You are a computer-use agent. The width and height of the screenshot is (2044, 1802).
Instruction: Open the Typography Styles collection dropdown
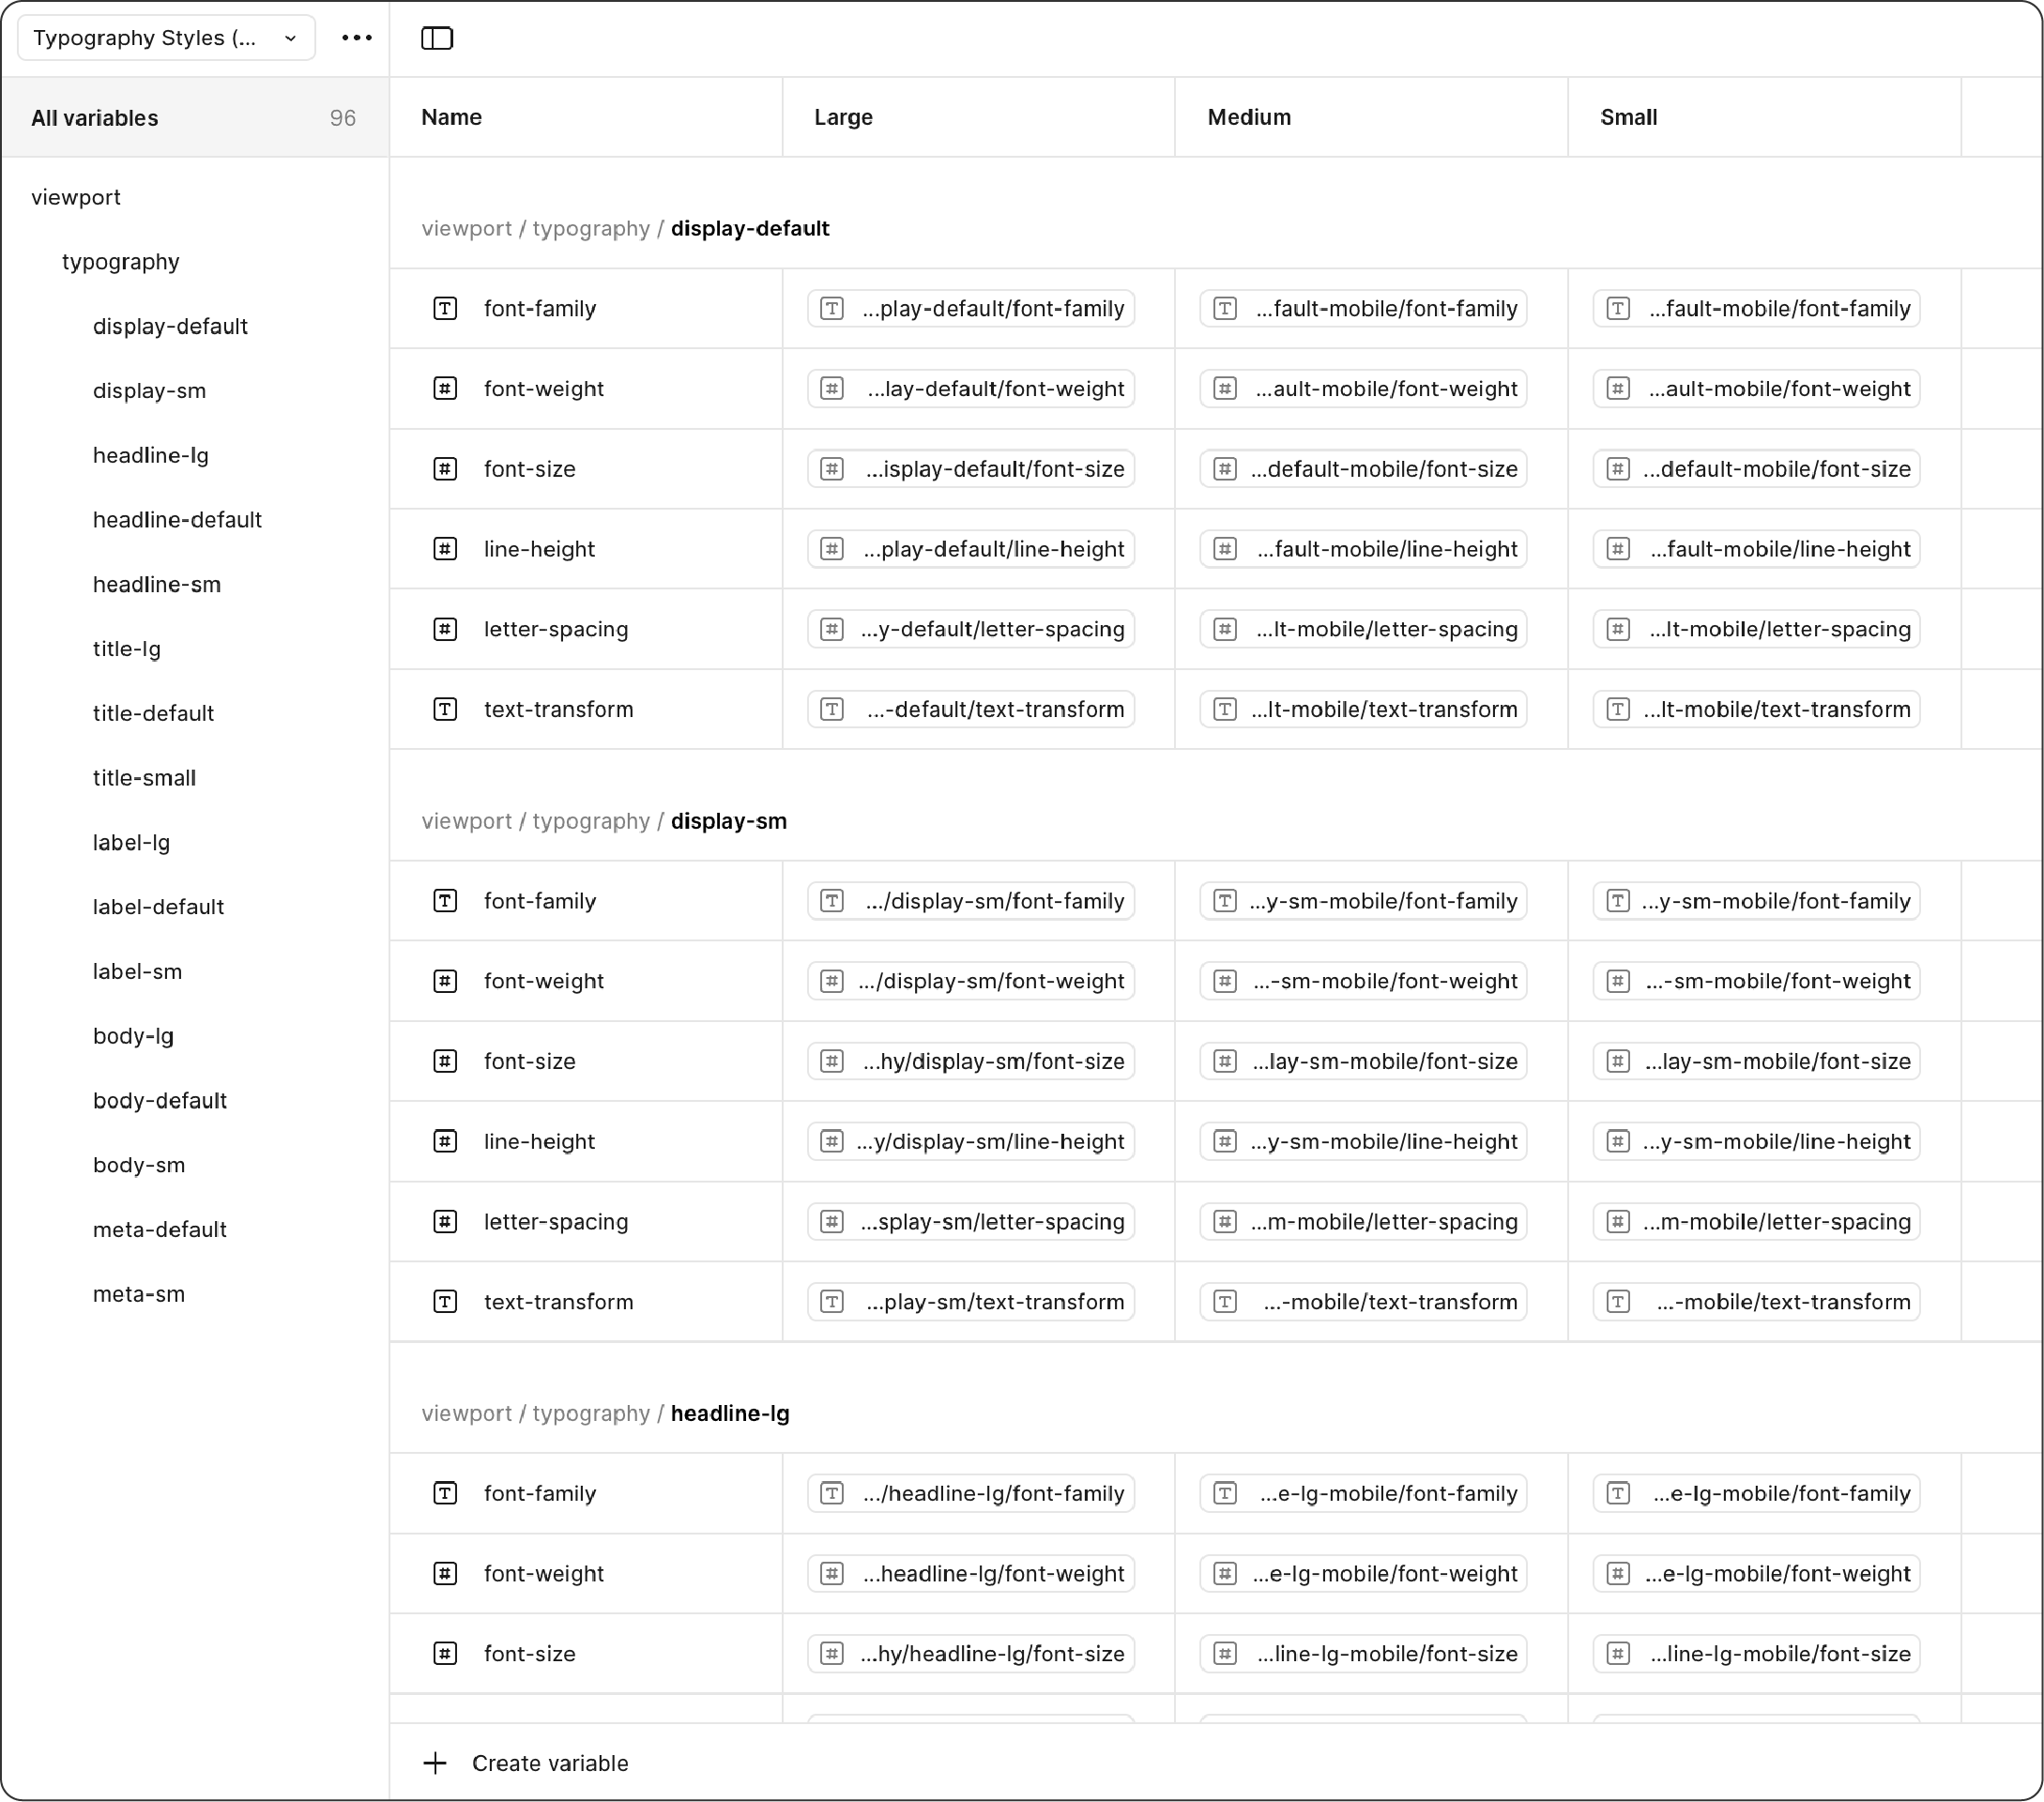165,38
